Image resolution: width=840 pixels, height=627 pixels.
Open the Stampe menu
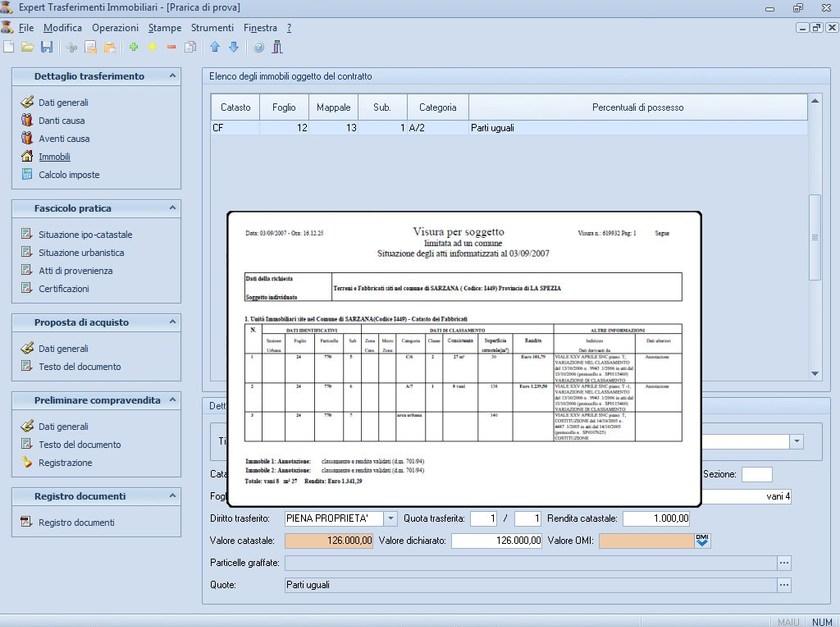[165, 28]
